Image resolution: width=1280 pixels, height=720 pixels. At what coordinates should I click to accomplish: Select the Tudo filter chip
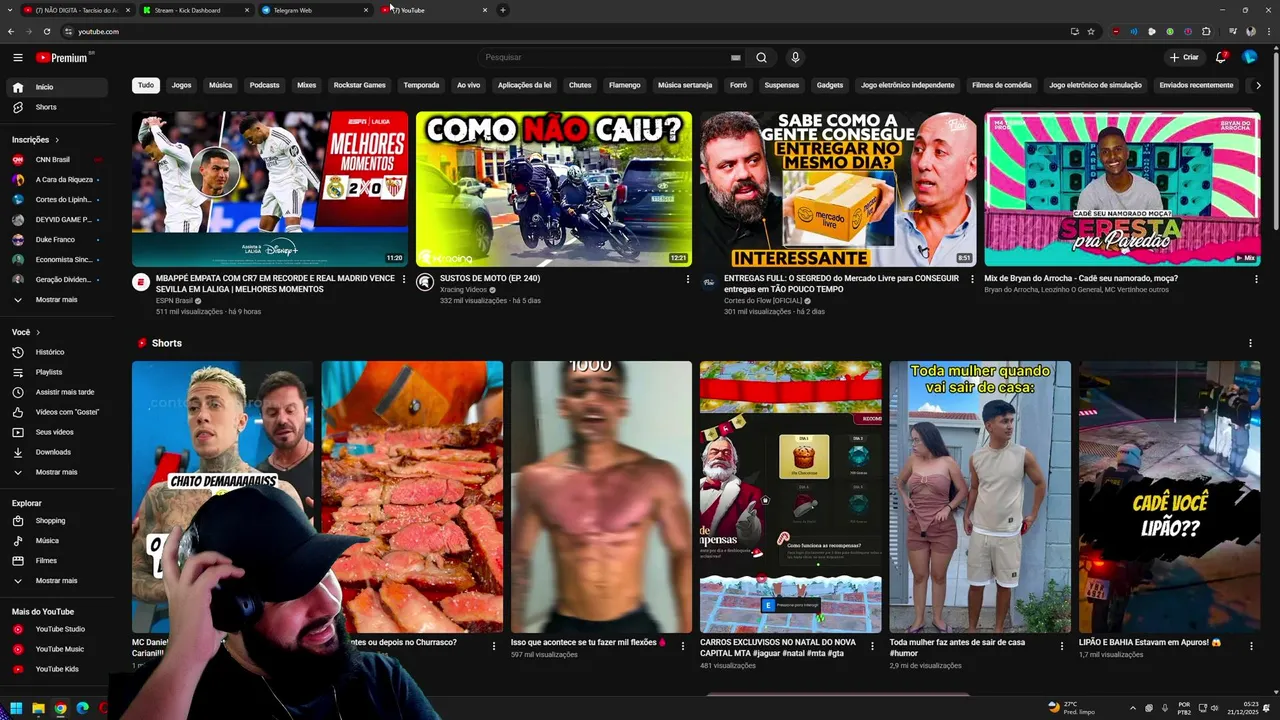click(x=146, y=86)
